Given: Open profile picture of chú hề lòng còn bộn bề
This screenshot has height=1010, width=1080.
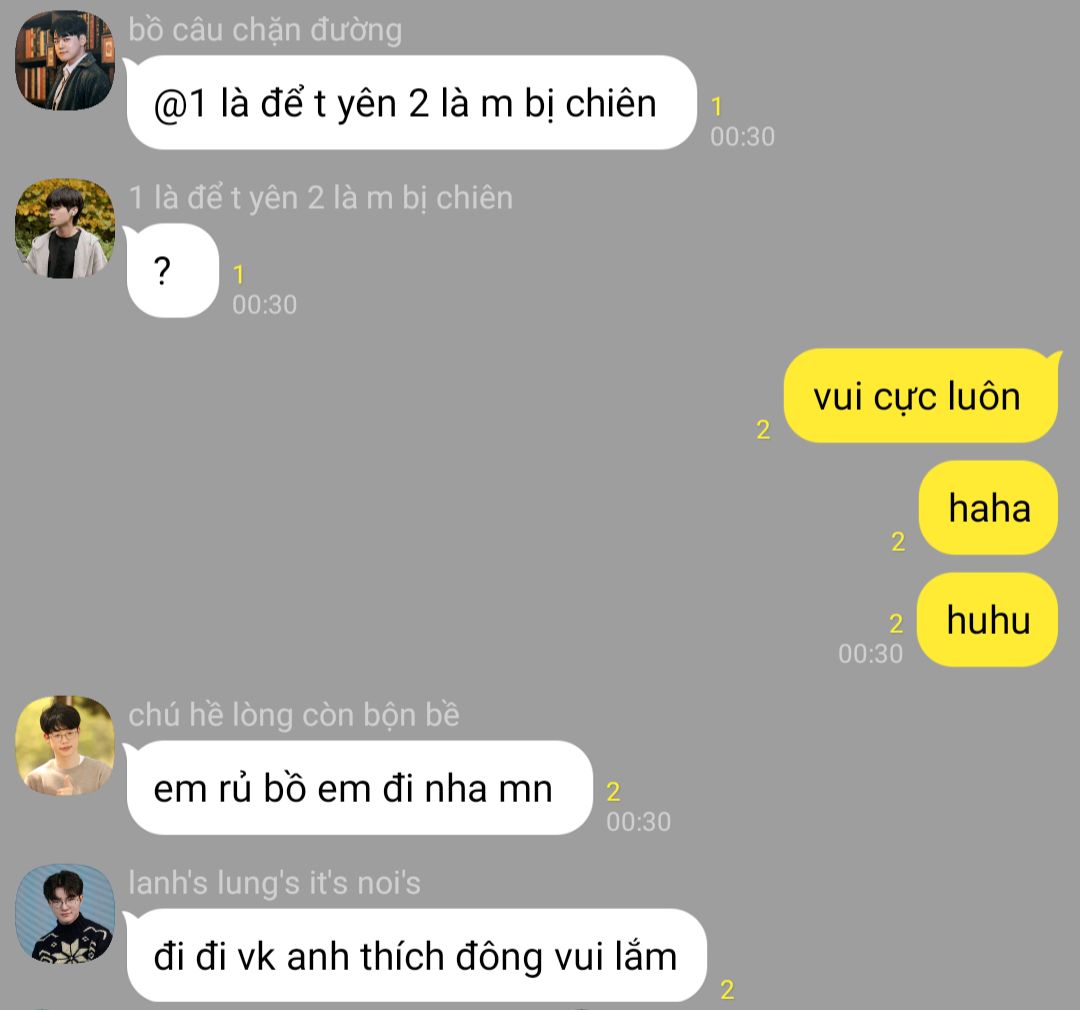Looking at the screenshot, I should [x=65, y=745].
